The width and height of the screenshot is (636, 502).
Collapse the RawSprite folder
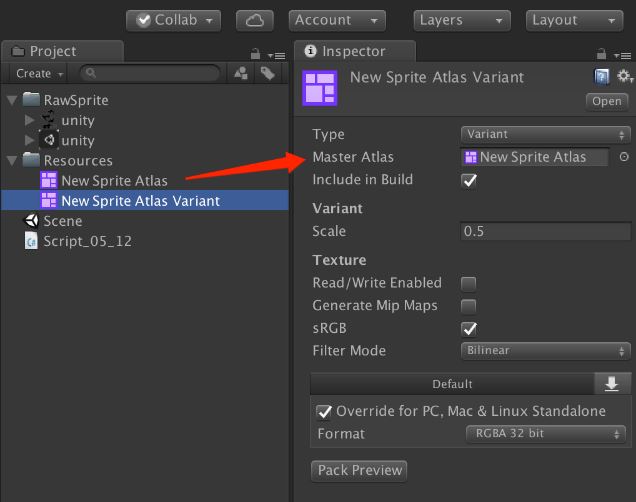coord(12,100)
